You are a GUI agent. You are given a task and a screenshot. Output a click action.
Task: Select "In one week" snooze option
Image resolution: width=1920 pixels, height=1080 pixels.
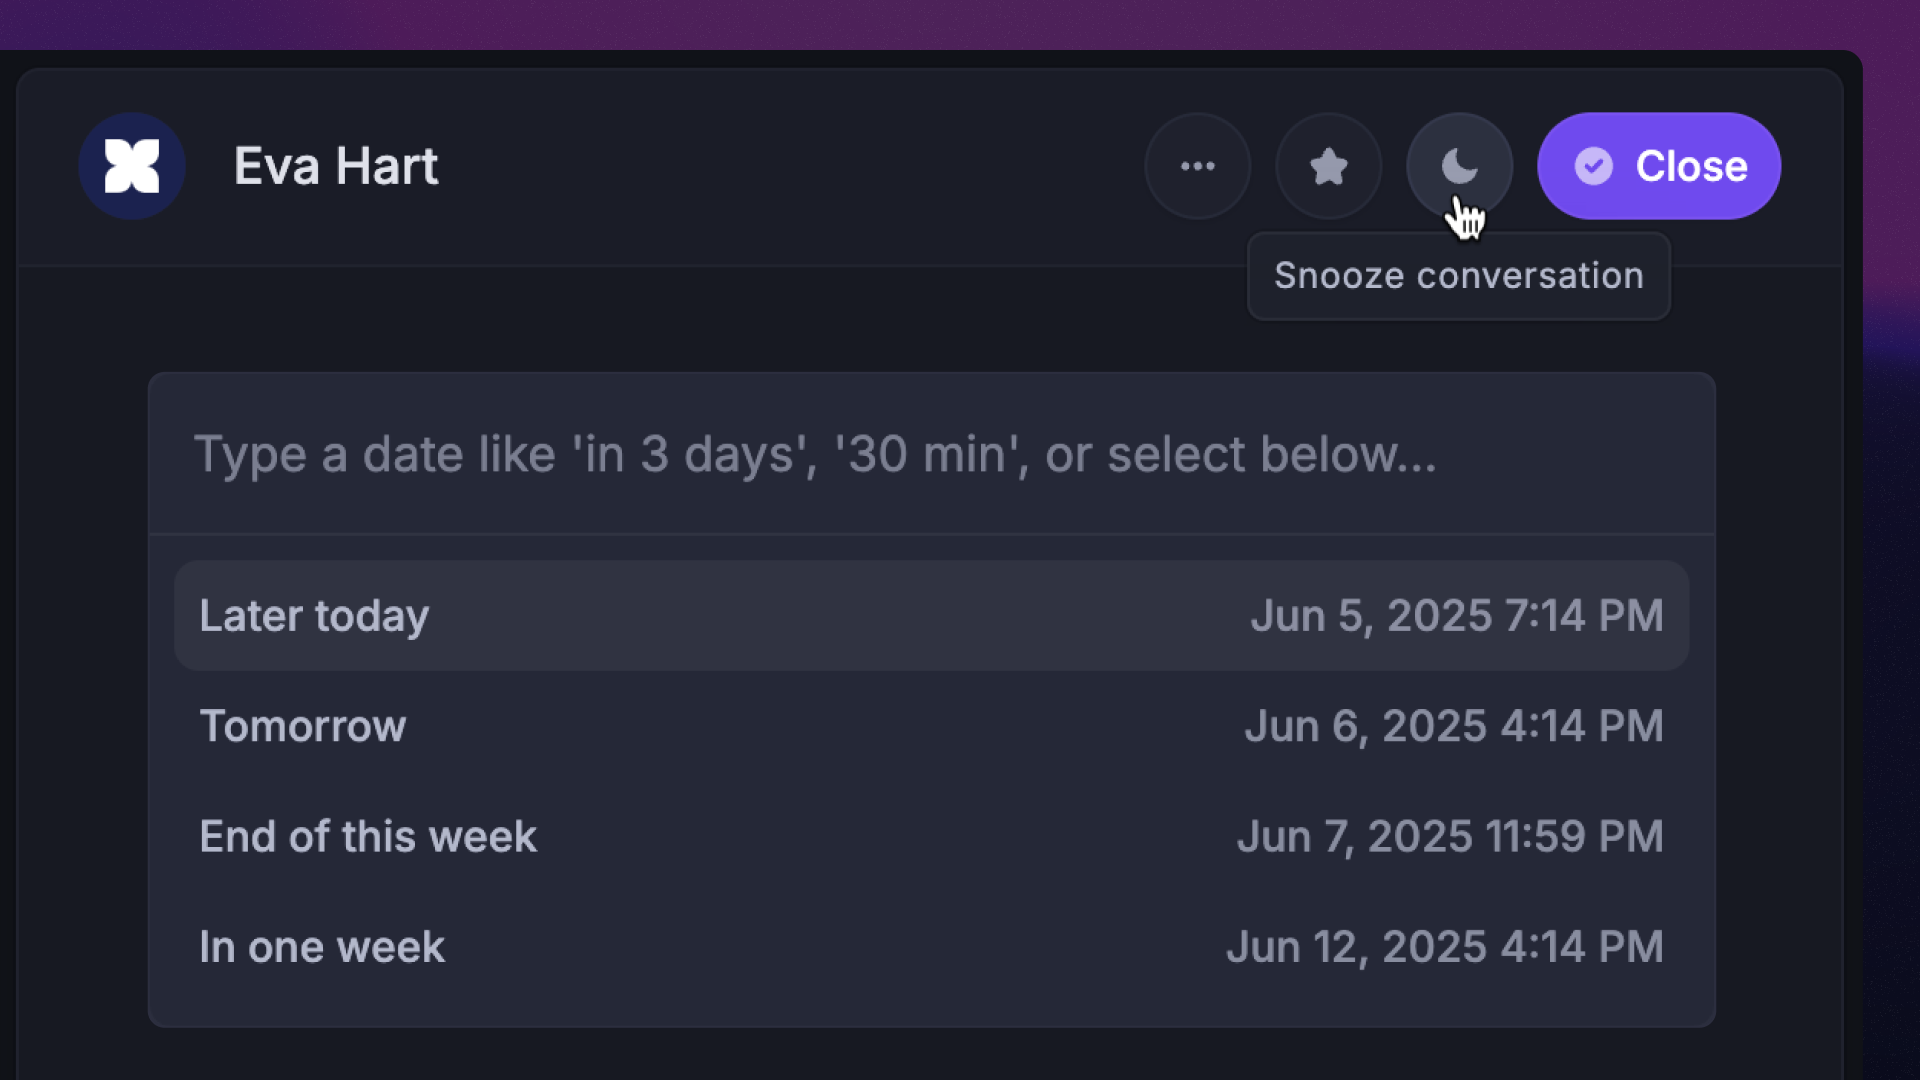click(322, 947)
